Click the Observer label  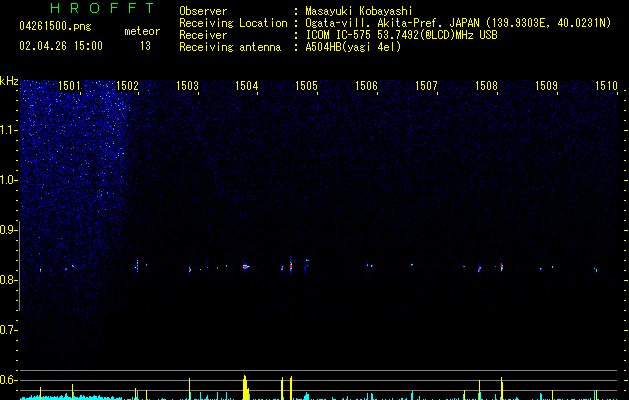click(203, 11)
